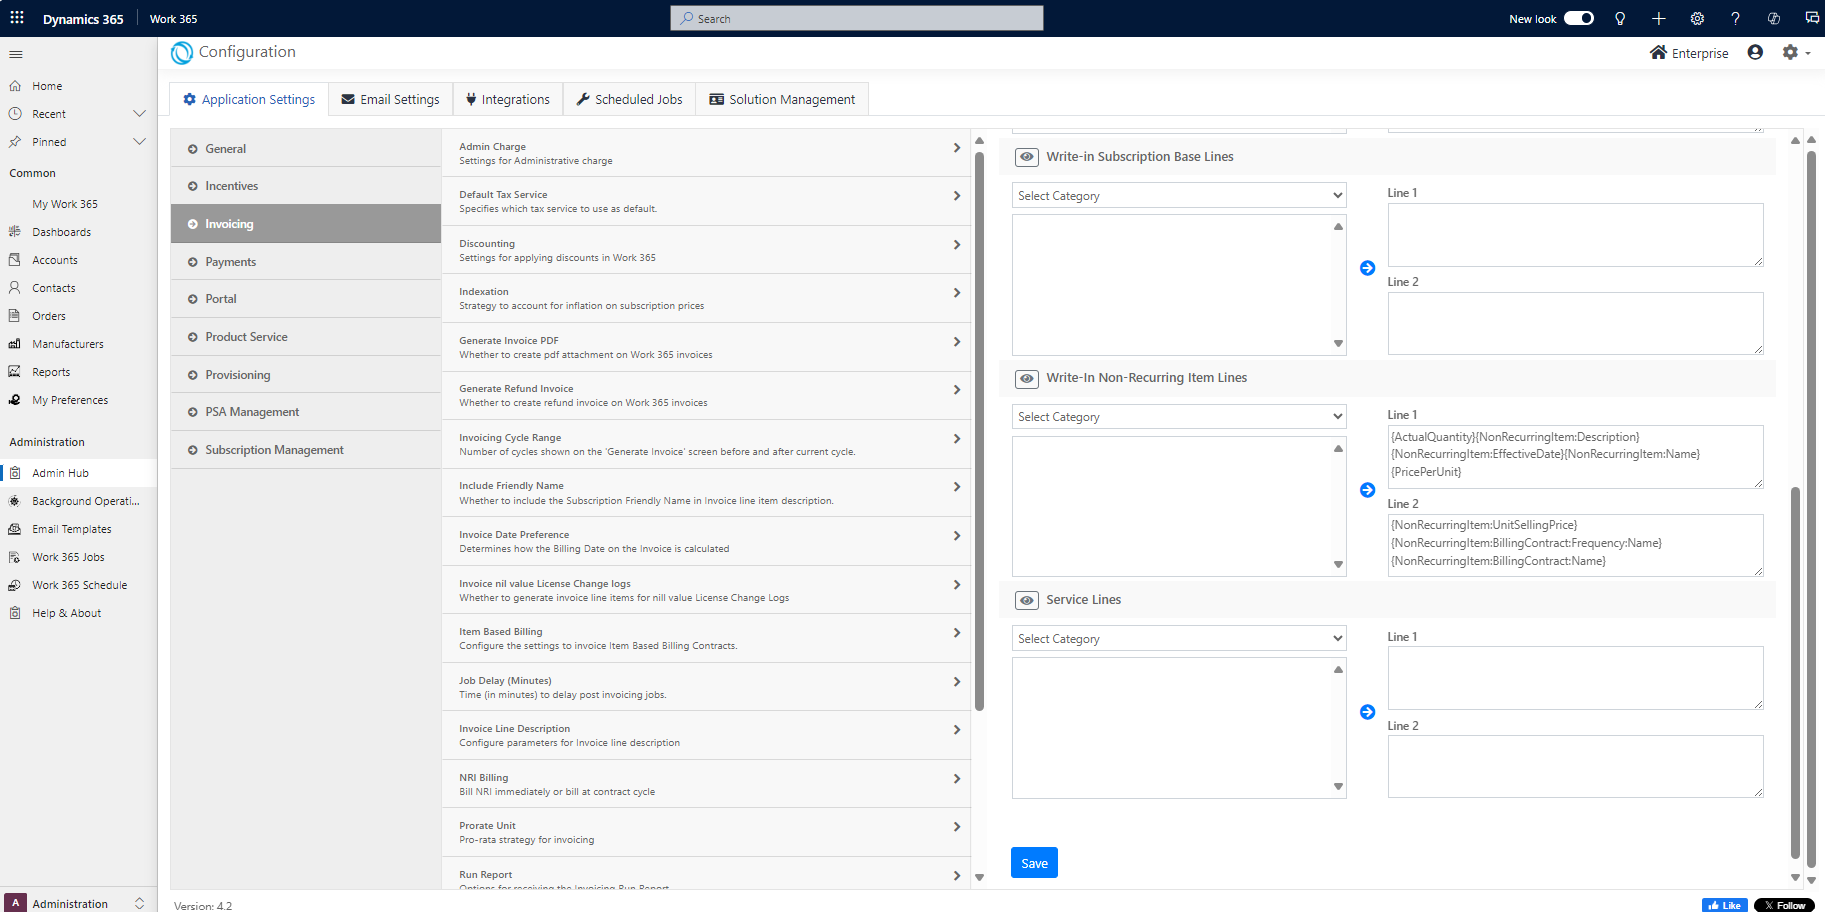Click the Home icon in the sidebar
The height and width of the screenshot is (912, 1825).
coord(15,86)
